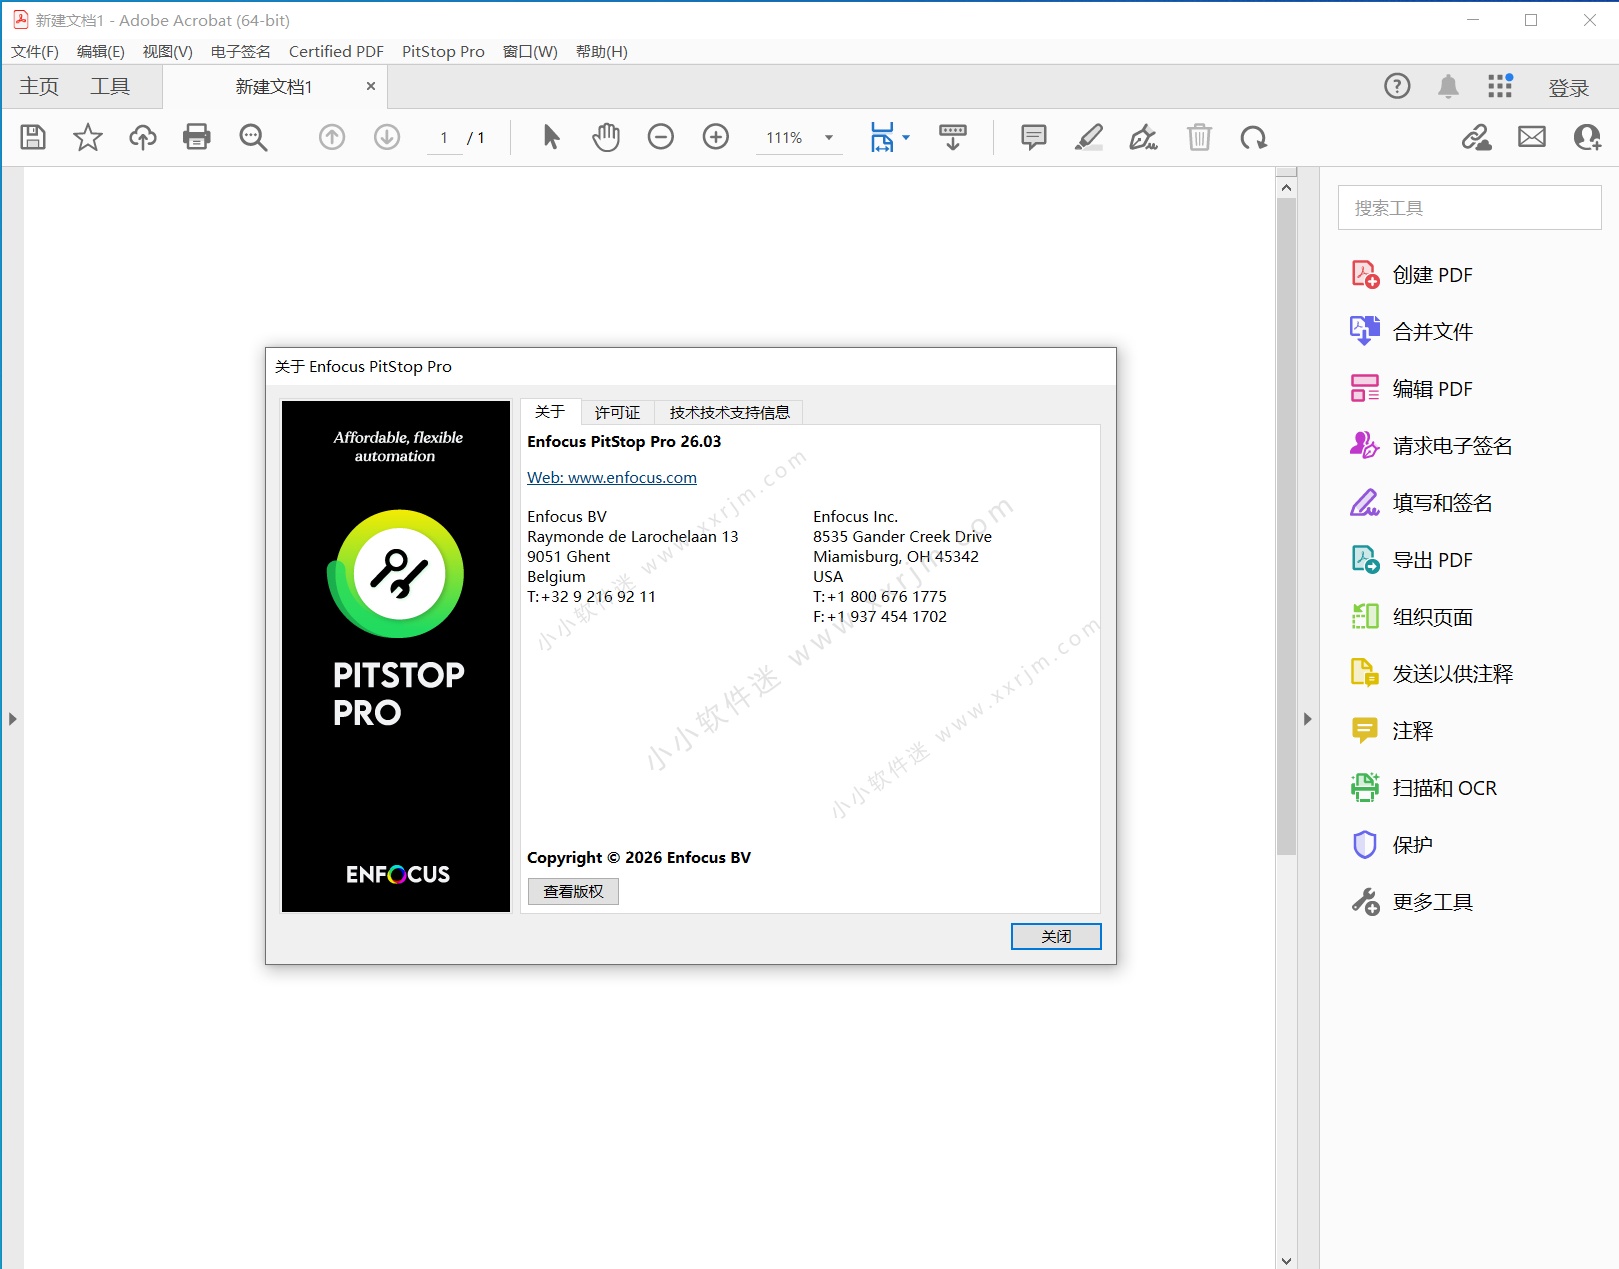Click the 查看版权 button
This screenshot has width=1619, height=1269.
point(572,891)
